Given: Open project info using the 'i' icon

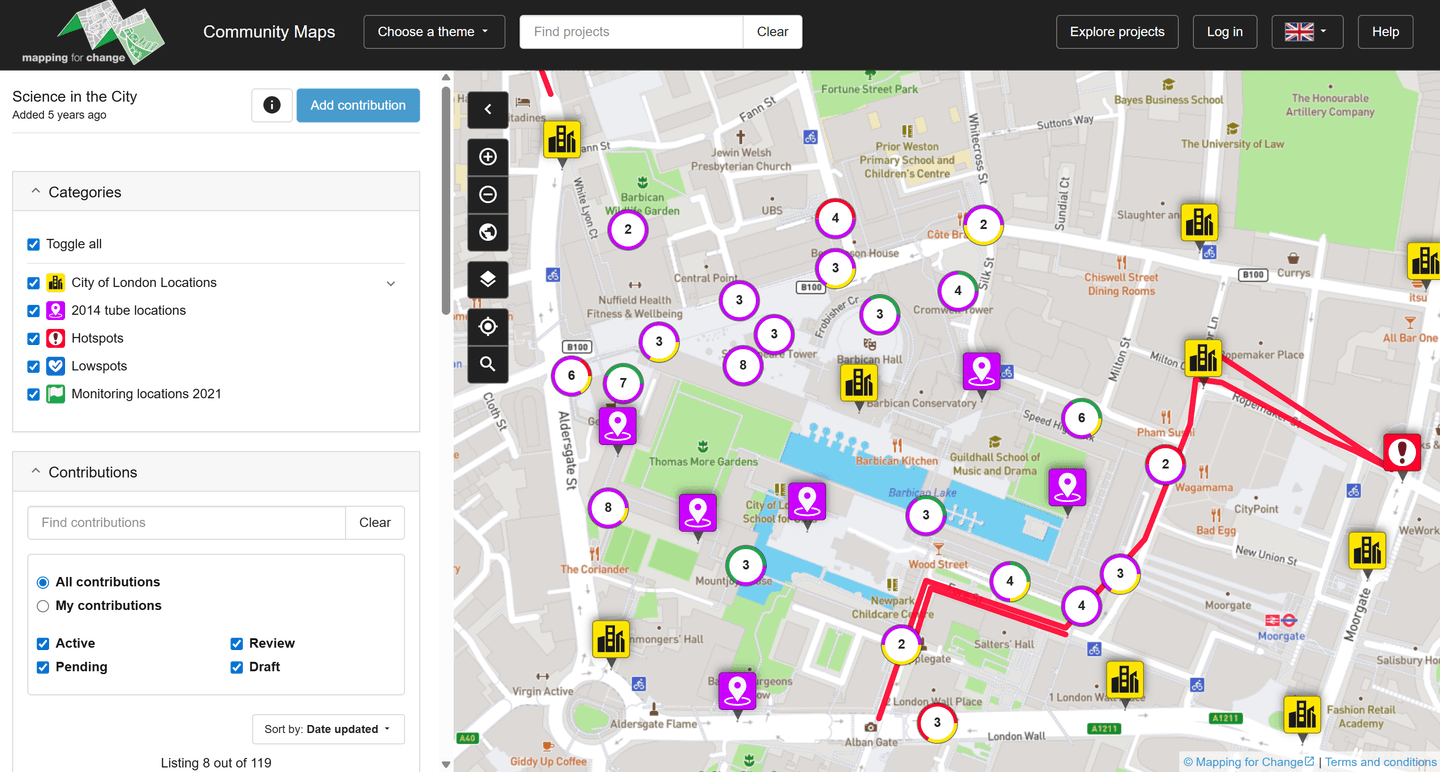Looking at the screenshot, I should click(x=271, y=105).
